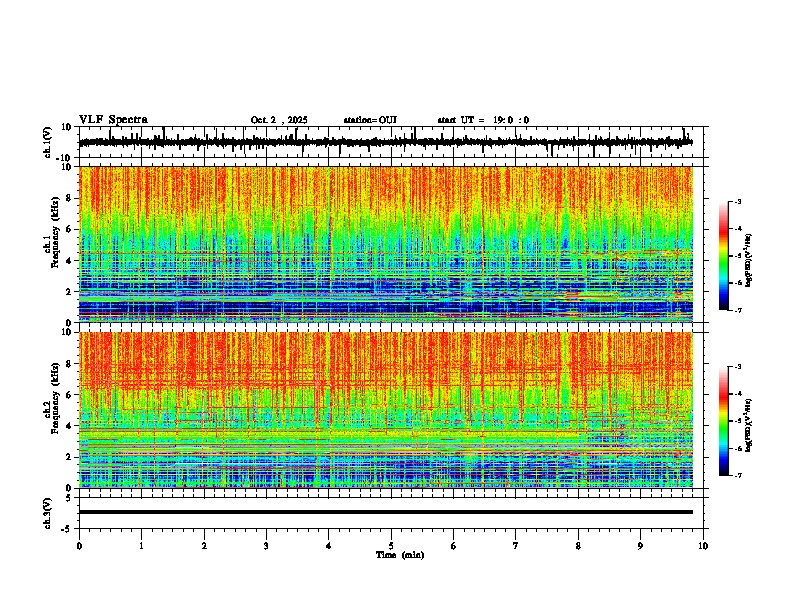This screenshot has height=612, width=792.
Task: Click the date label 'Oct. 2, 2025'
Action: click(x=279, y=120)
